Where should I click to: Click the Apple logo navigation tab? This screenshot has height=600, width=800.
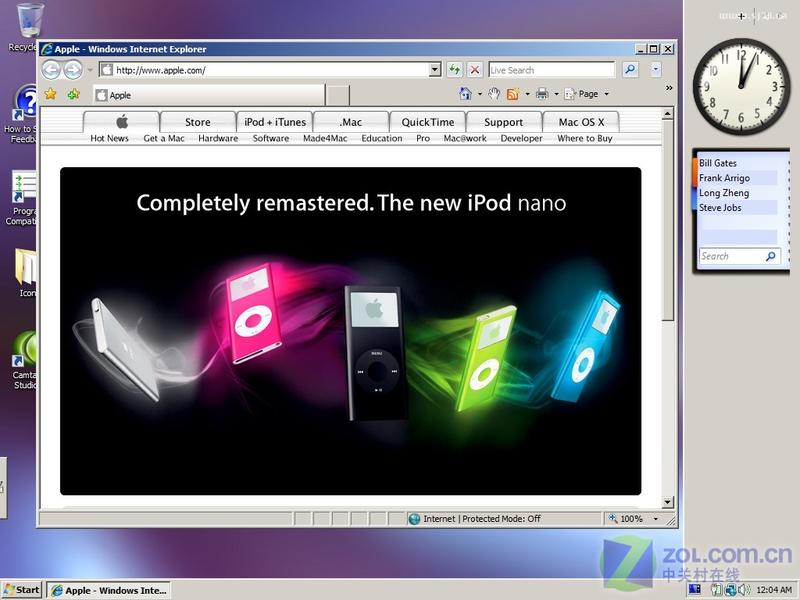[x=121, y=122]
